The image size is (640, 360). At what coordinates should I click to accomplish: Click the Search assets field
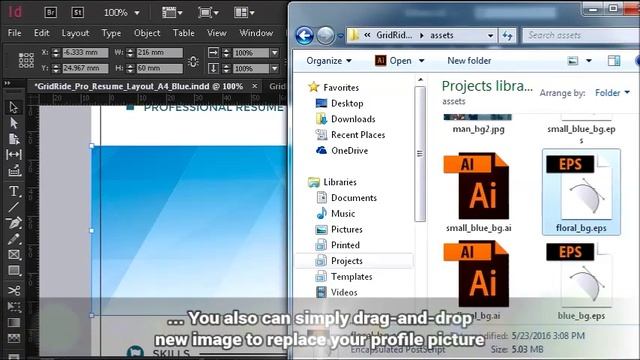coord(580,36)
